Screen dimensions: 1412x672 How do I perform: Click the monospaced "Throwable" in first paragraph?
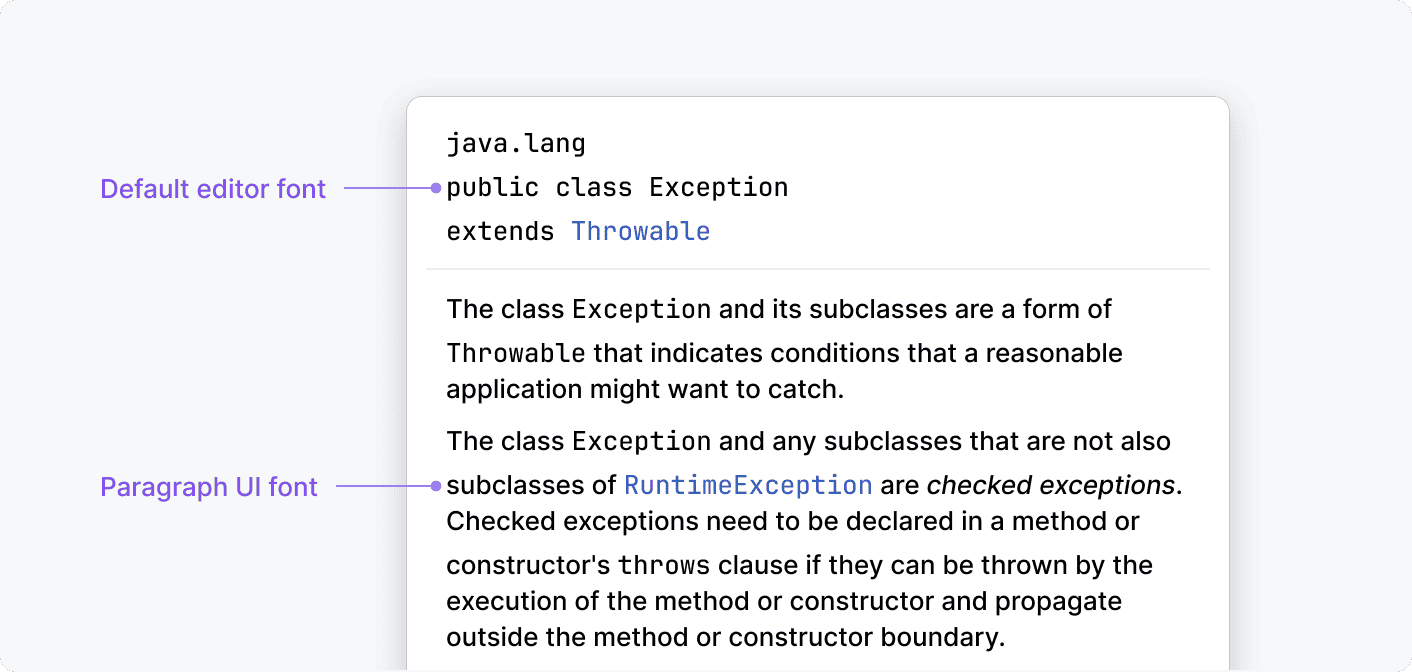coord(515,354)
